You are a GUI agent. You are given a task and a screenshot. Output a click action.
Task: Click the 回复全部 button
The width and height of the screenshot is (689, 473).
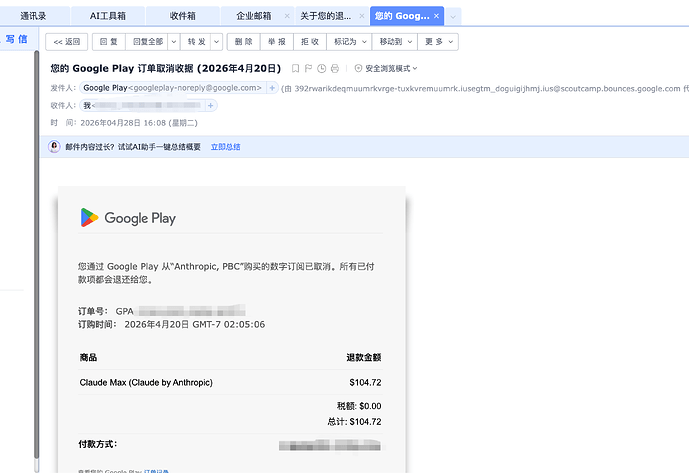click(x=148, y=42)
